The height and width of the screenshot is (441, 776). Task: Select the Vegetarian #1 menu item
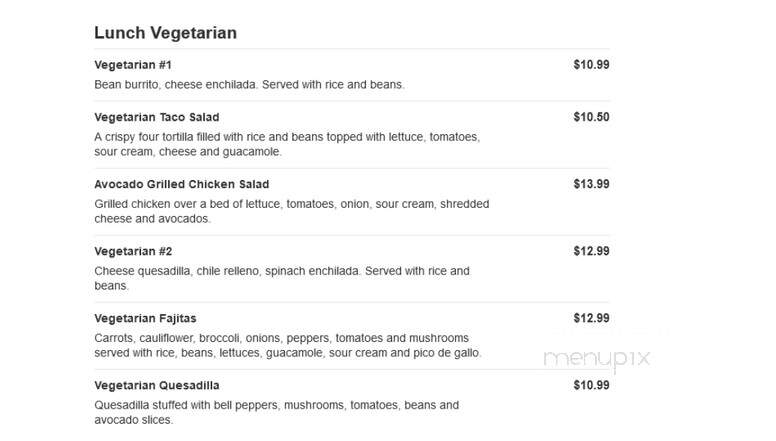click(x=133, y=65)
